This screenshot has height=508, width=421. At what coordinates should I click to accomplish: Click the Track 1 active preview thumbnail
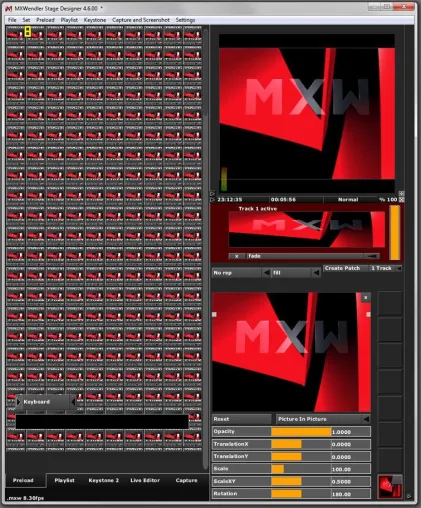(x=306, y=229)
